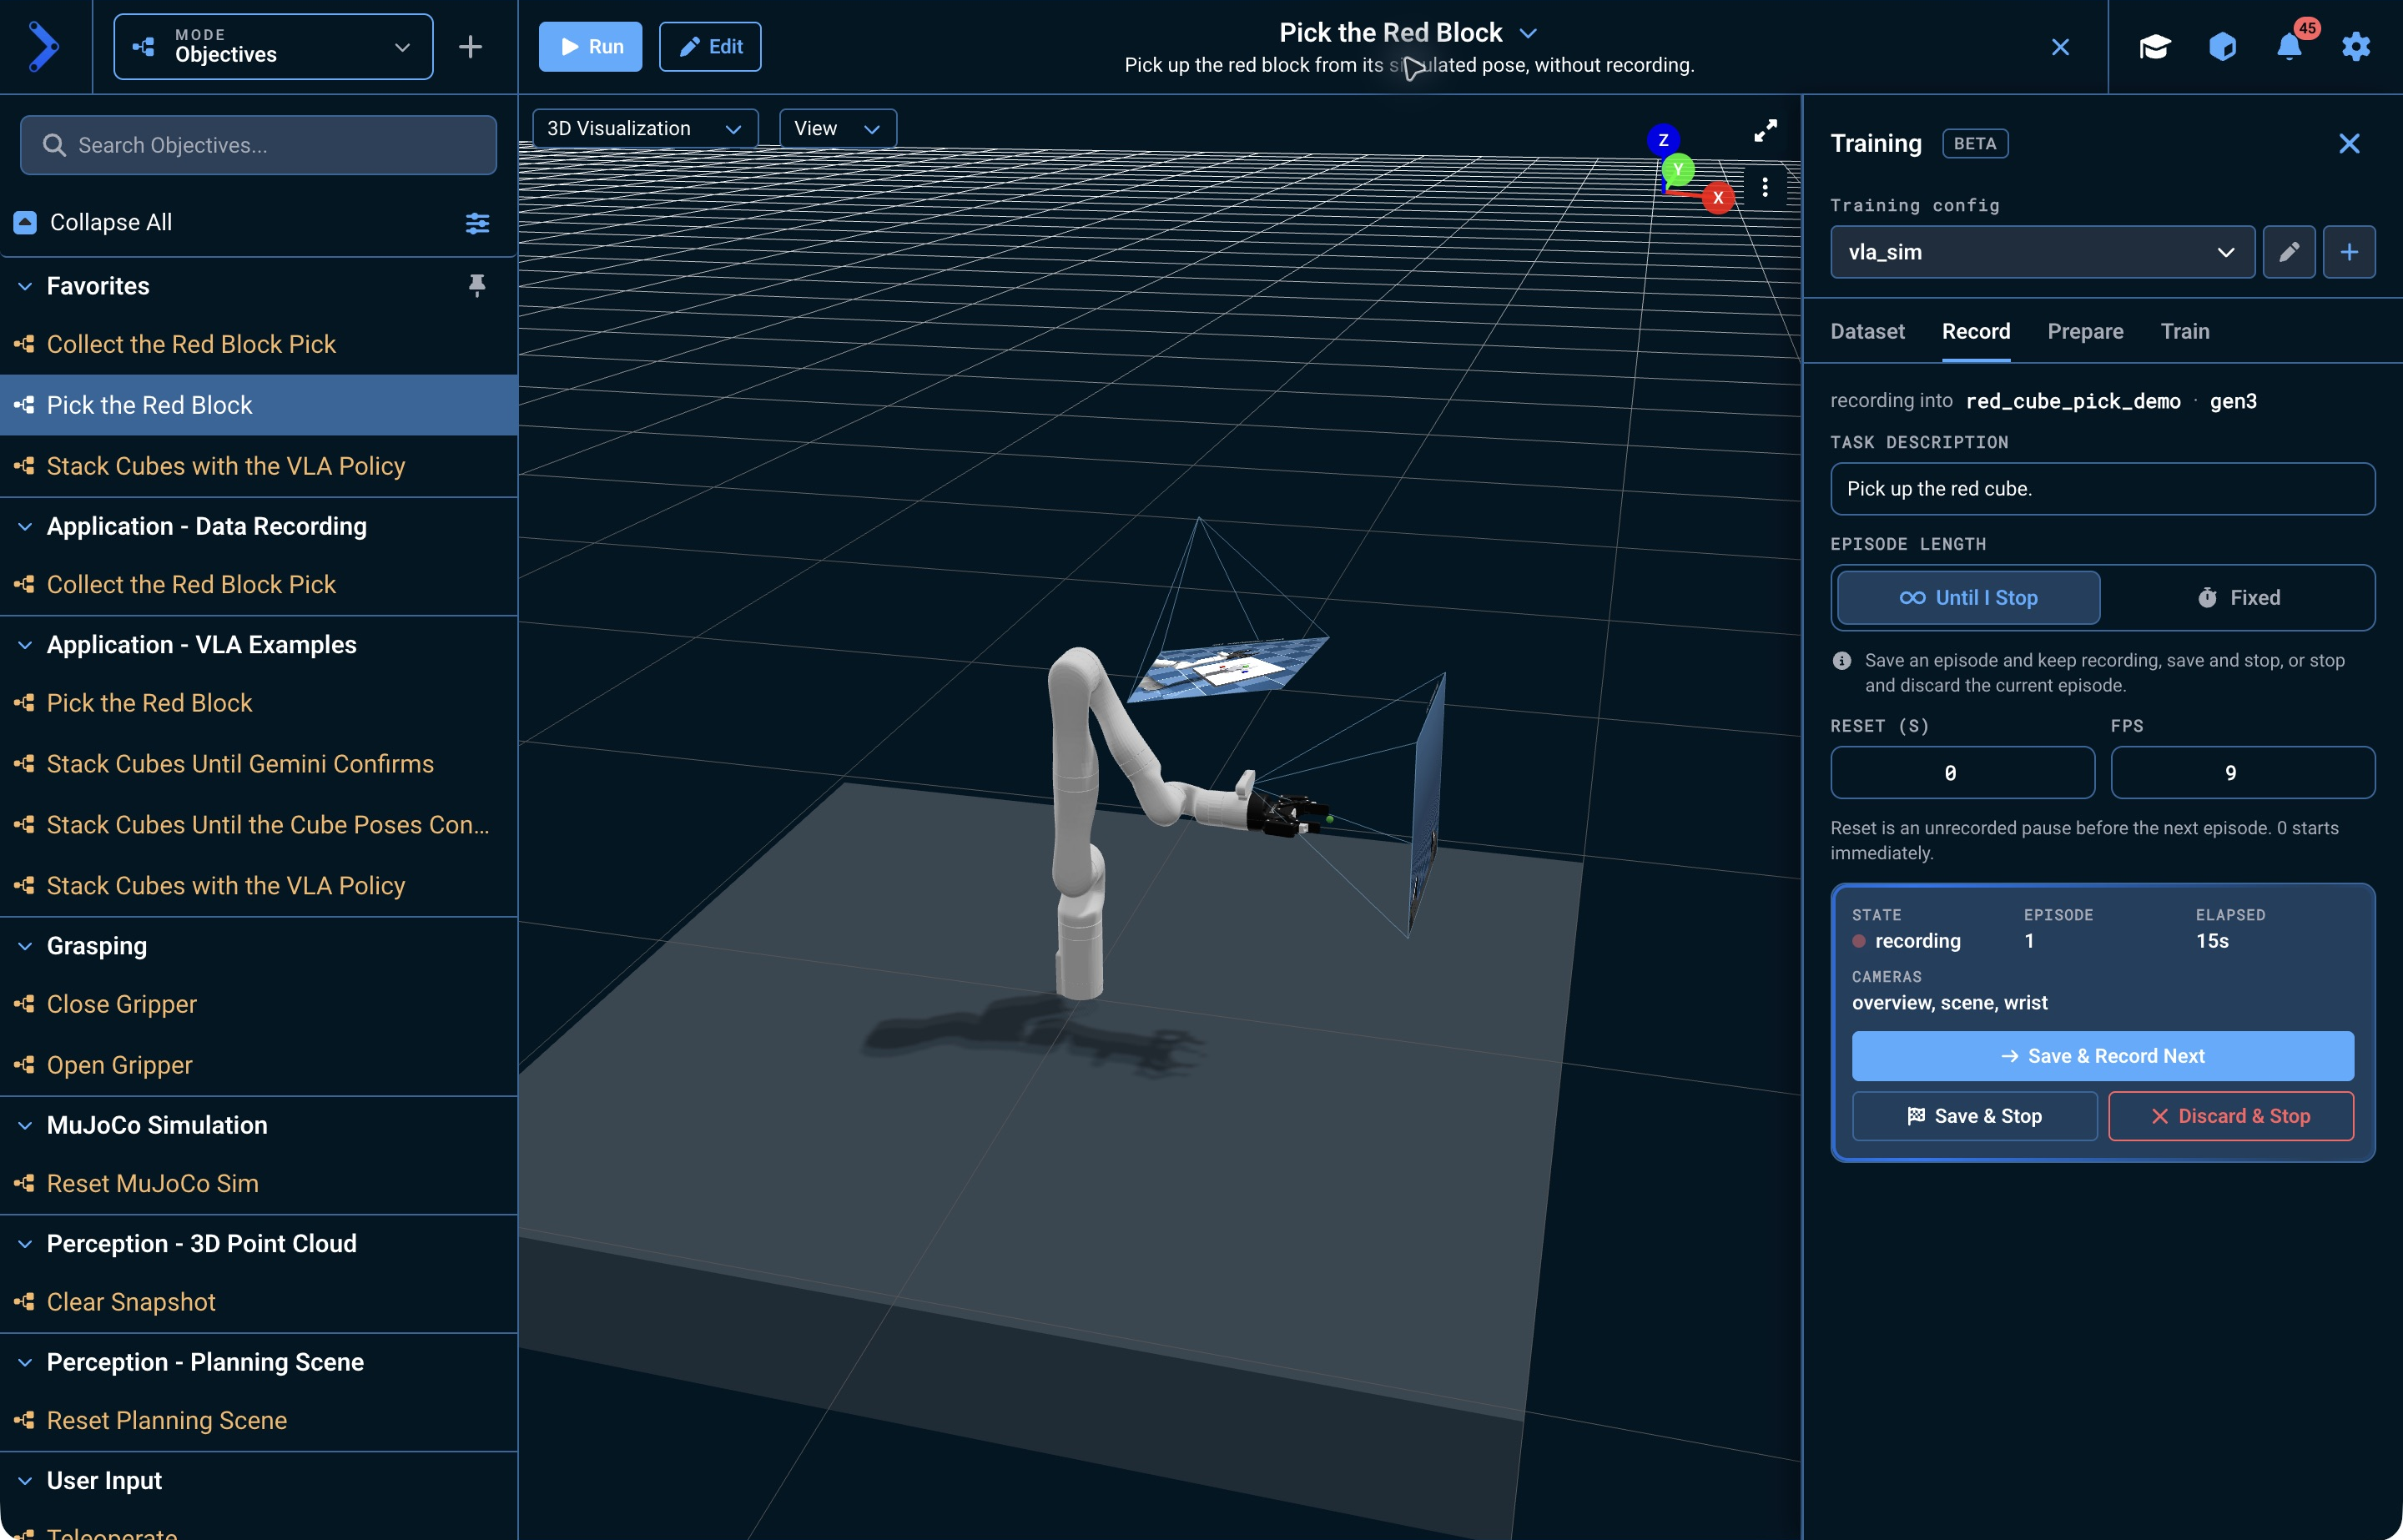2403x1540 pixels.
Task: Click the app logo arrow icon
Action: (x=44, y=47)
